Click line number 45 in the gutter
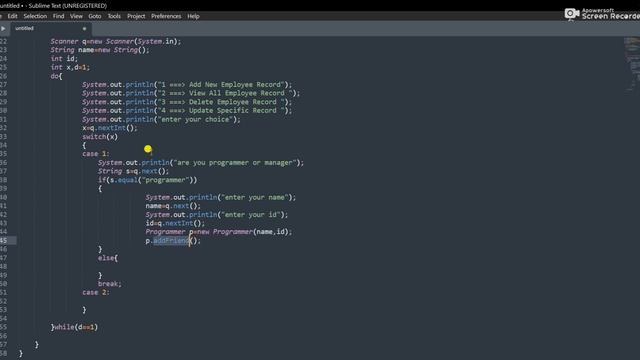This screenshot has height=360, width=640. click(x=4, y=241)
